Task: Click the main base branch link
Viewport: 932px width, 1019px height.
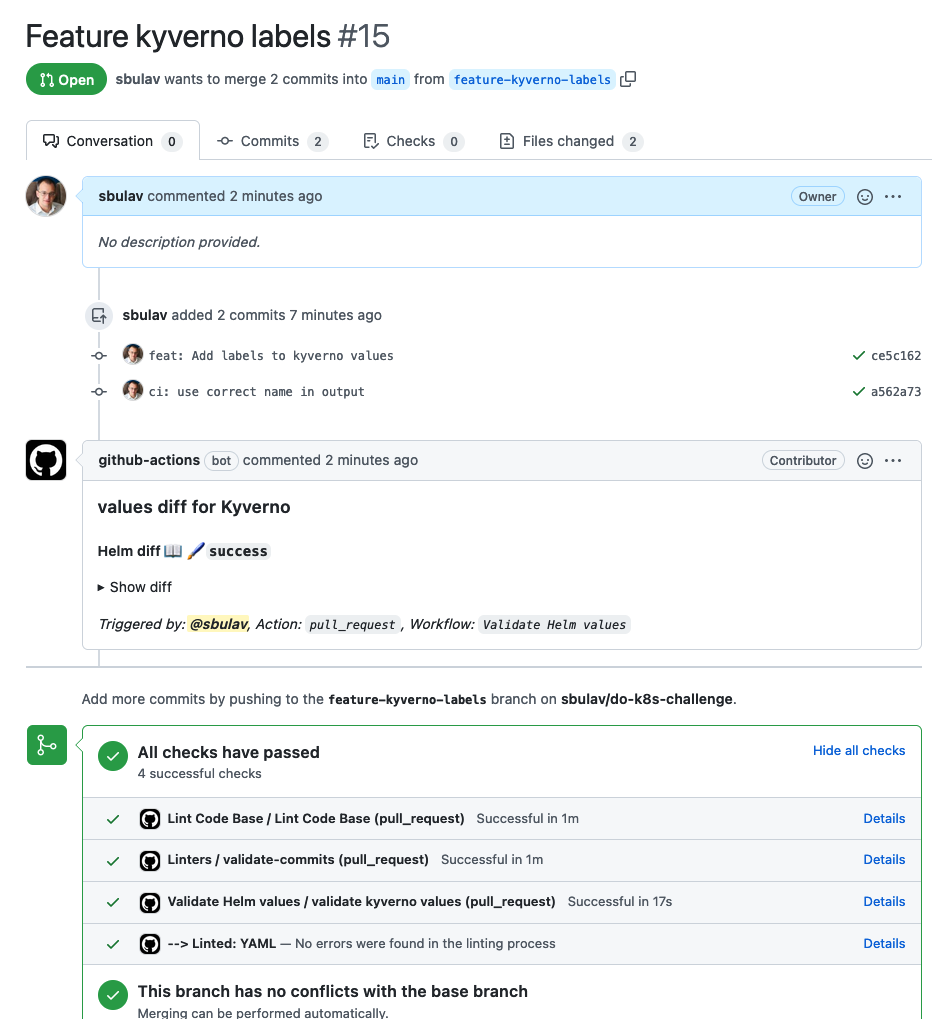Action: [391, 79]
